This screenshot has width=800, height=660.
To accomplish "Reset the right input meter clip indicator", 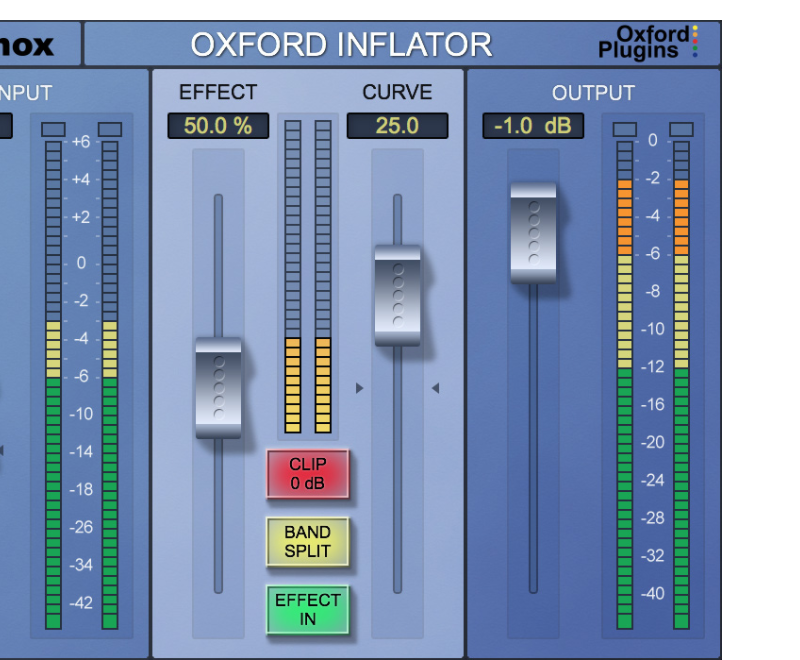I will click(110, 129).
